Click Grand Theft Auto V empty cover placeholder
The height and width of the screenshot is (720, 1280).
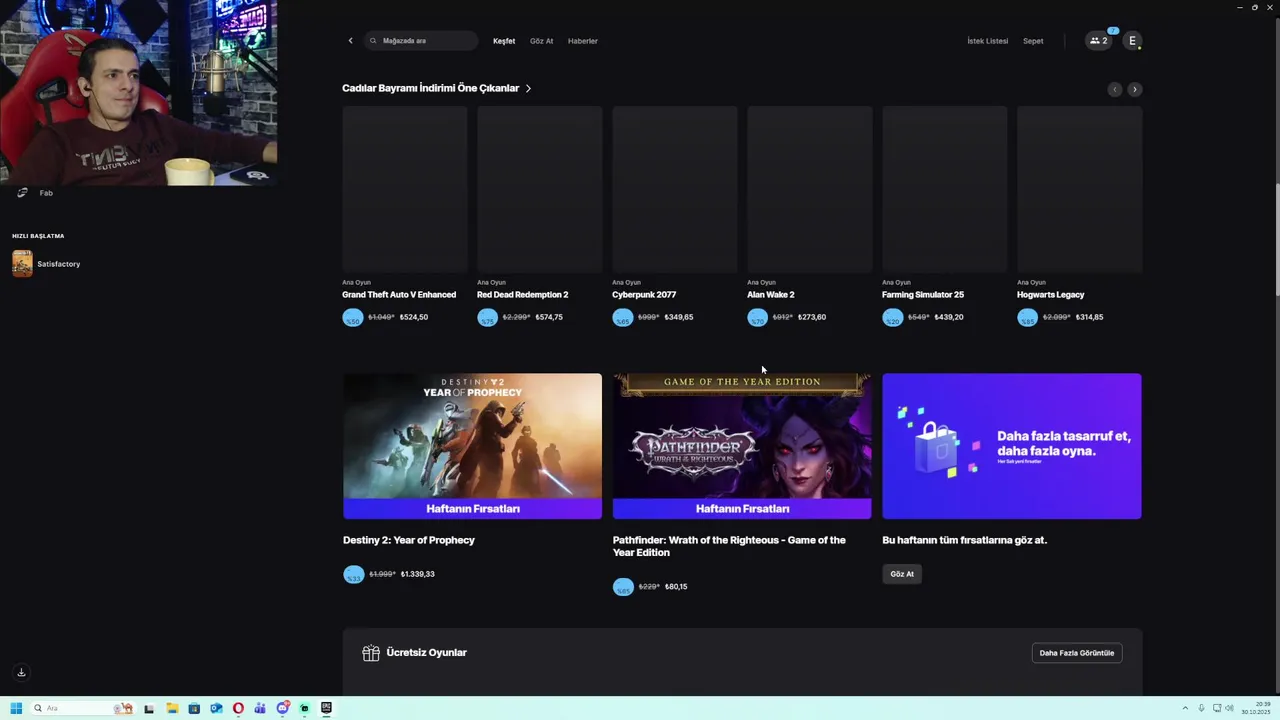pos(405,189)
